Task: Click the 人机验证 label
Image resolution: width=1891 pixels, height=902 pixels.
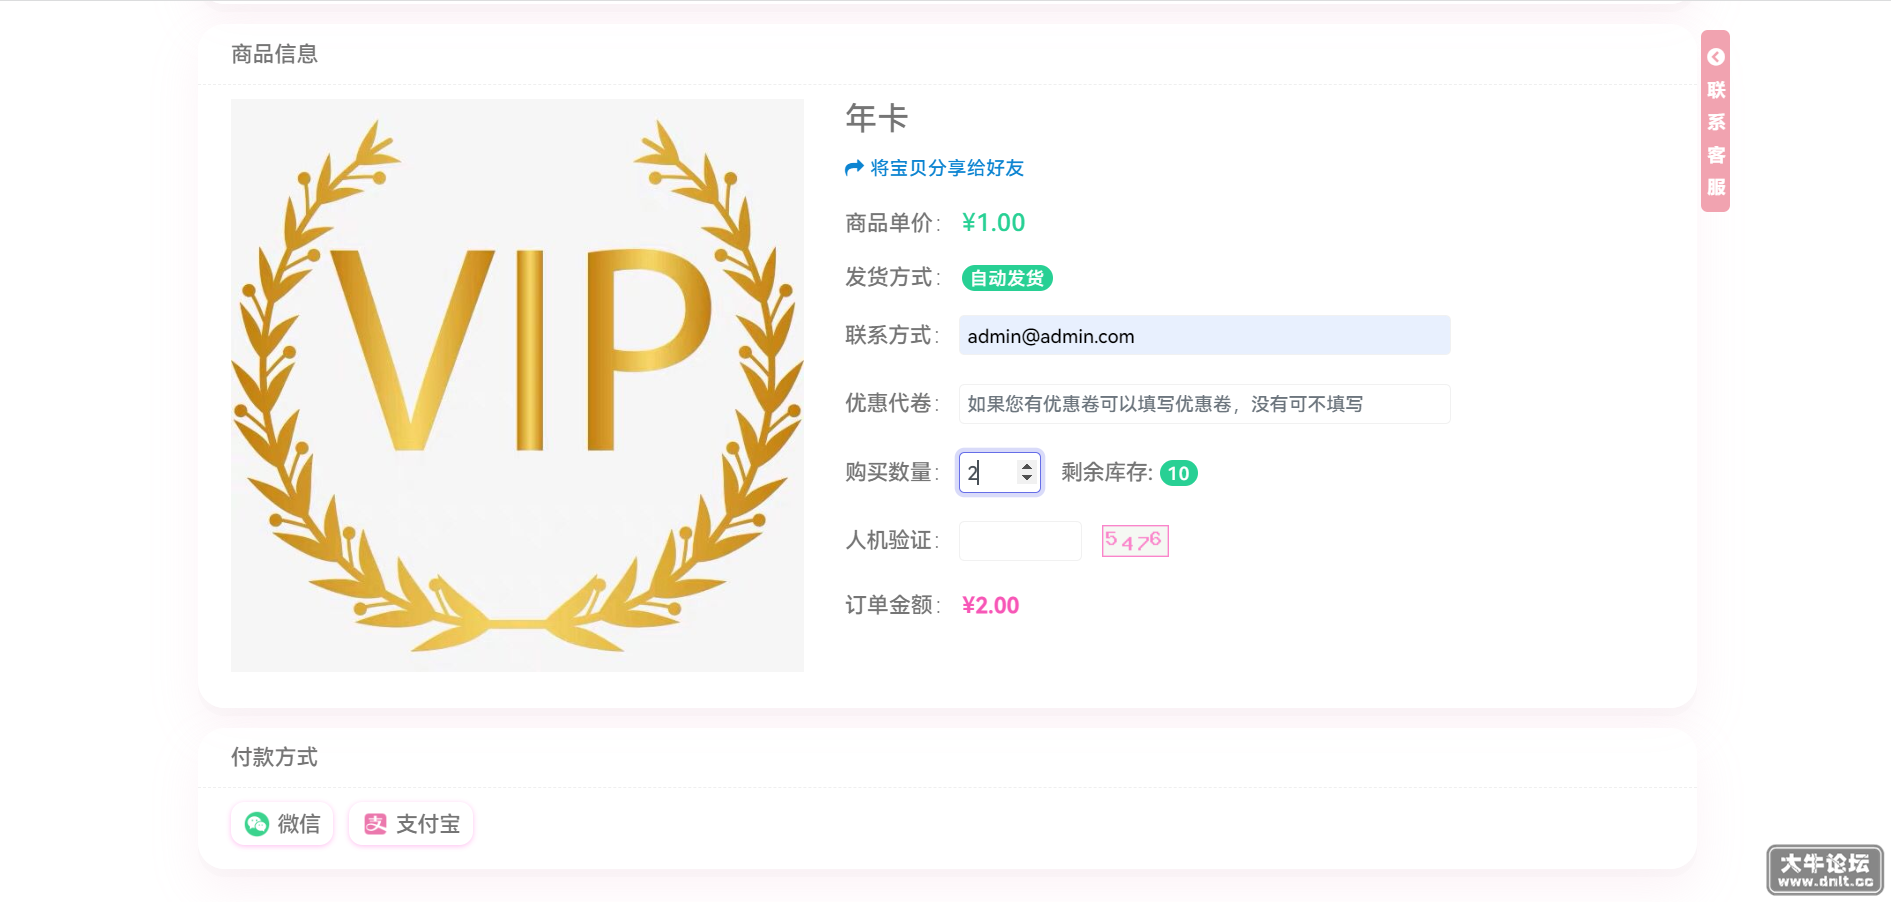Action: coord(892,540)
